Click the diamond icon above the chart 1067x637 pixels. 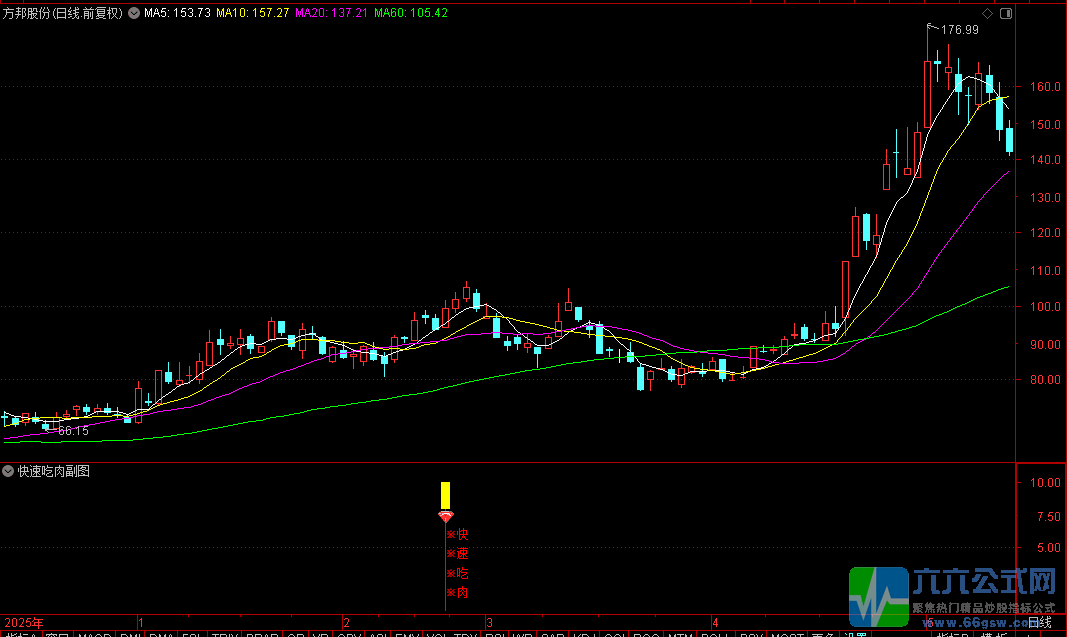point(987,14)
